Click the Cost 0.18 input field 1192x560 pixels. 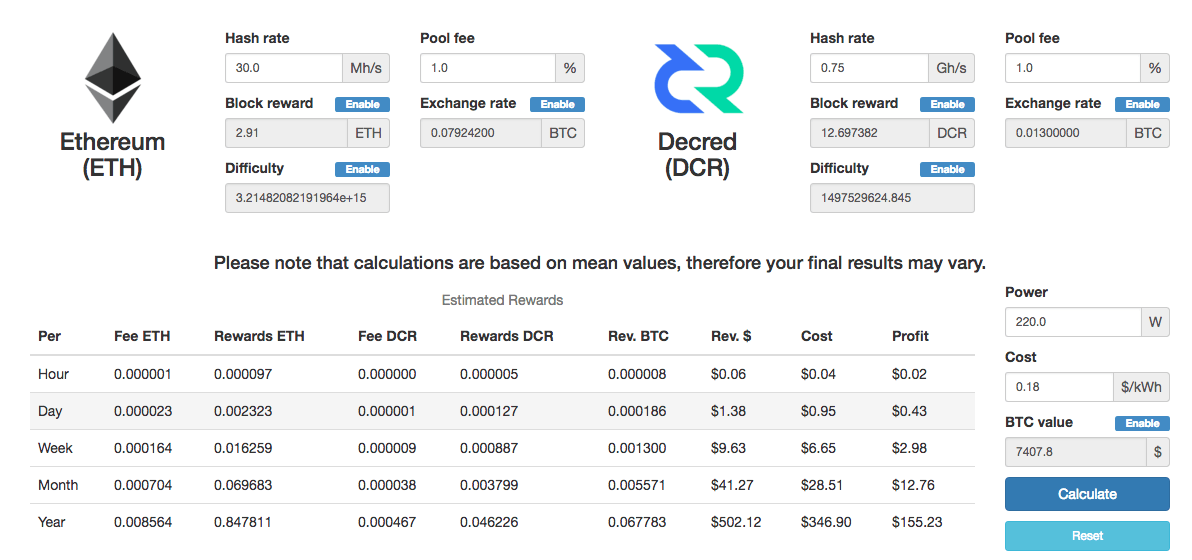tap(1060, 387)
